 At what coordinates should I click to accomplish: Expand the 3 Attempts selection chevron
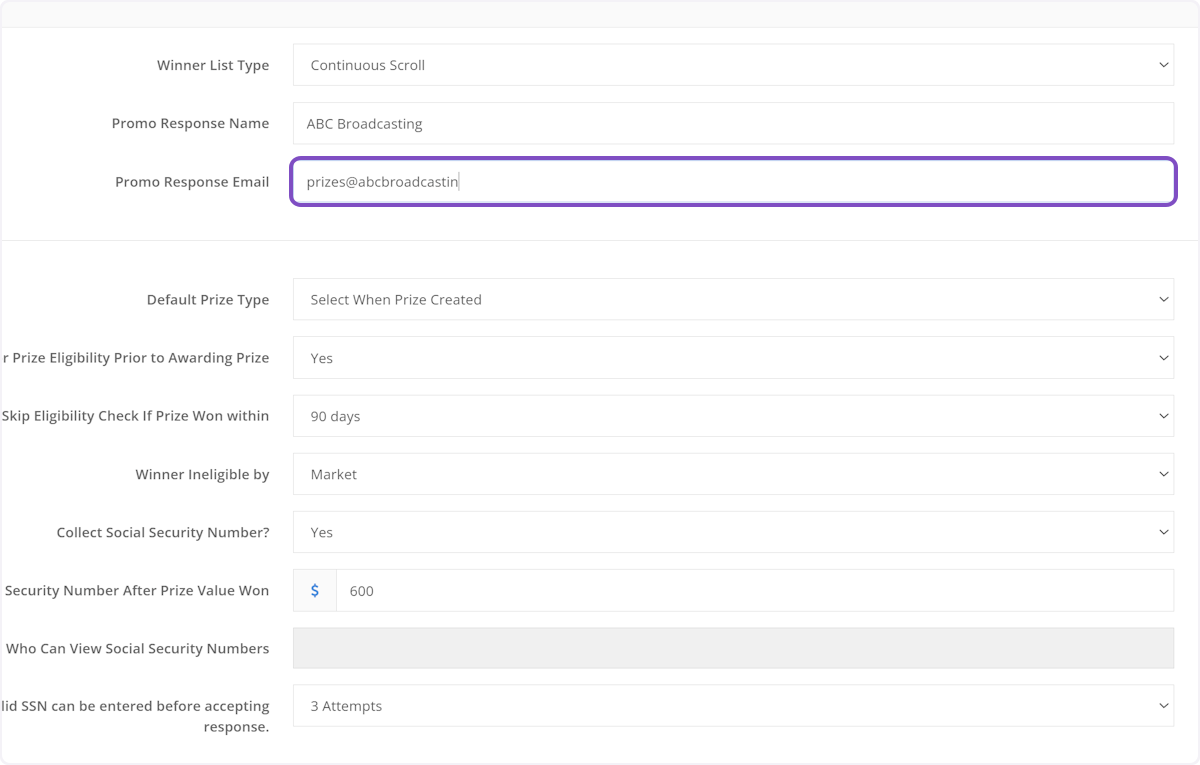tap(1163, 705)
